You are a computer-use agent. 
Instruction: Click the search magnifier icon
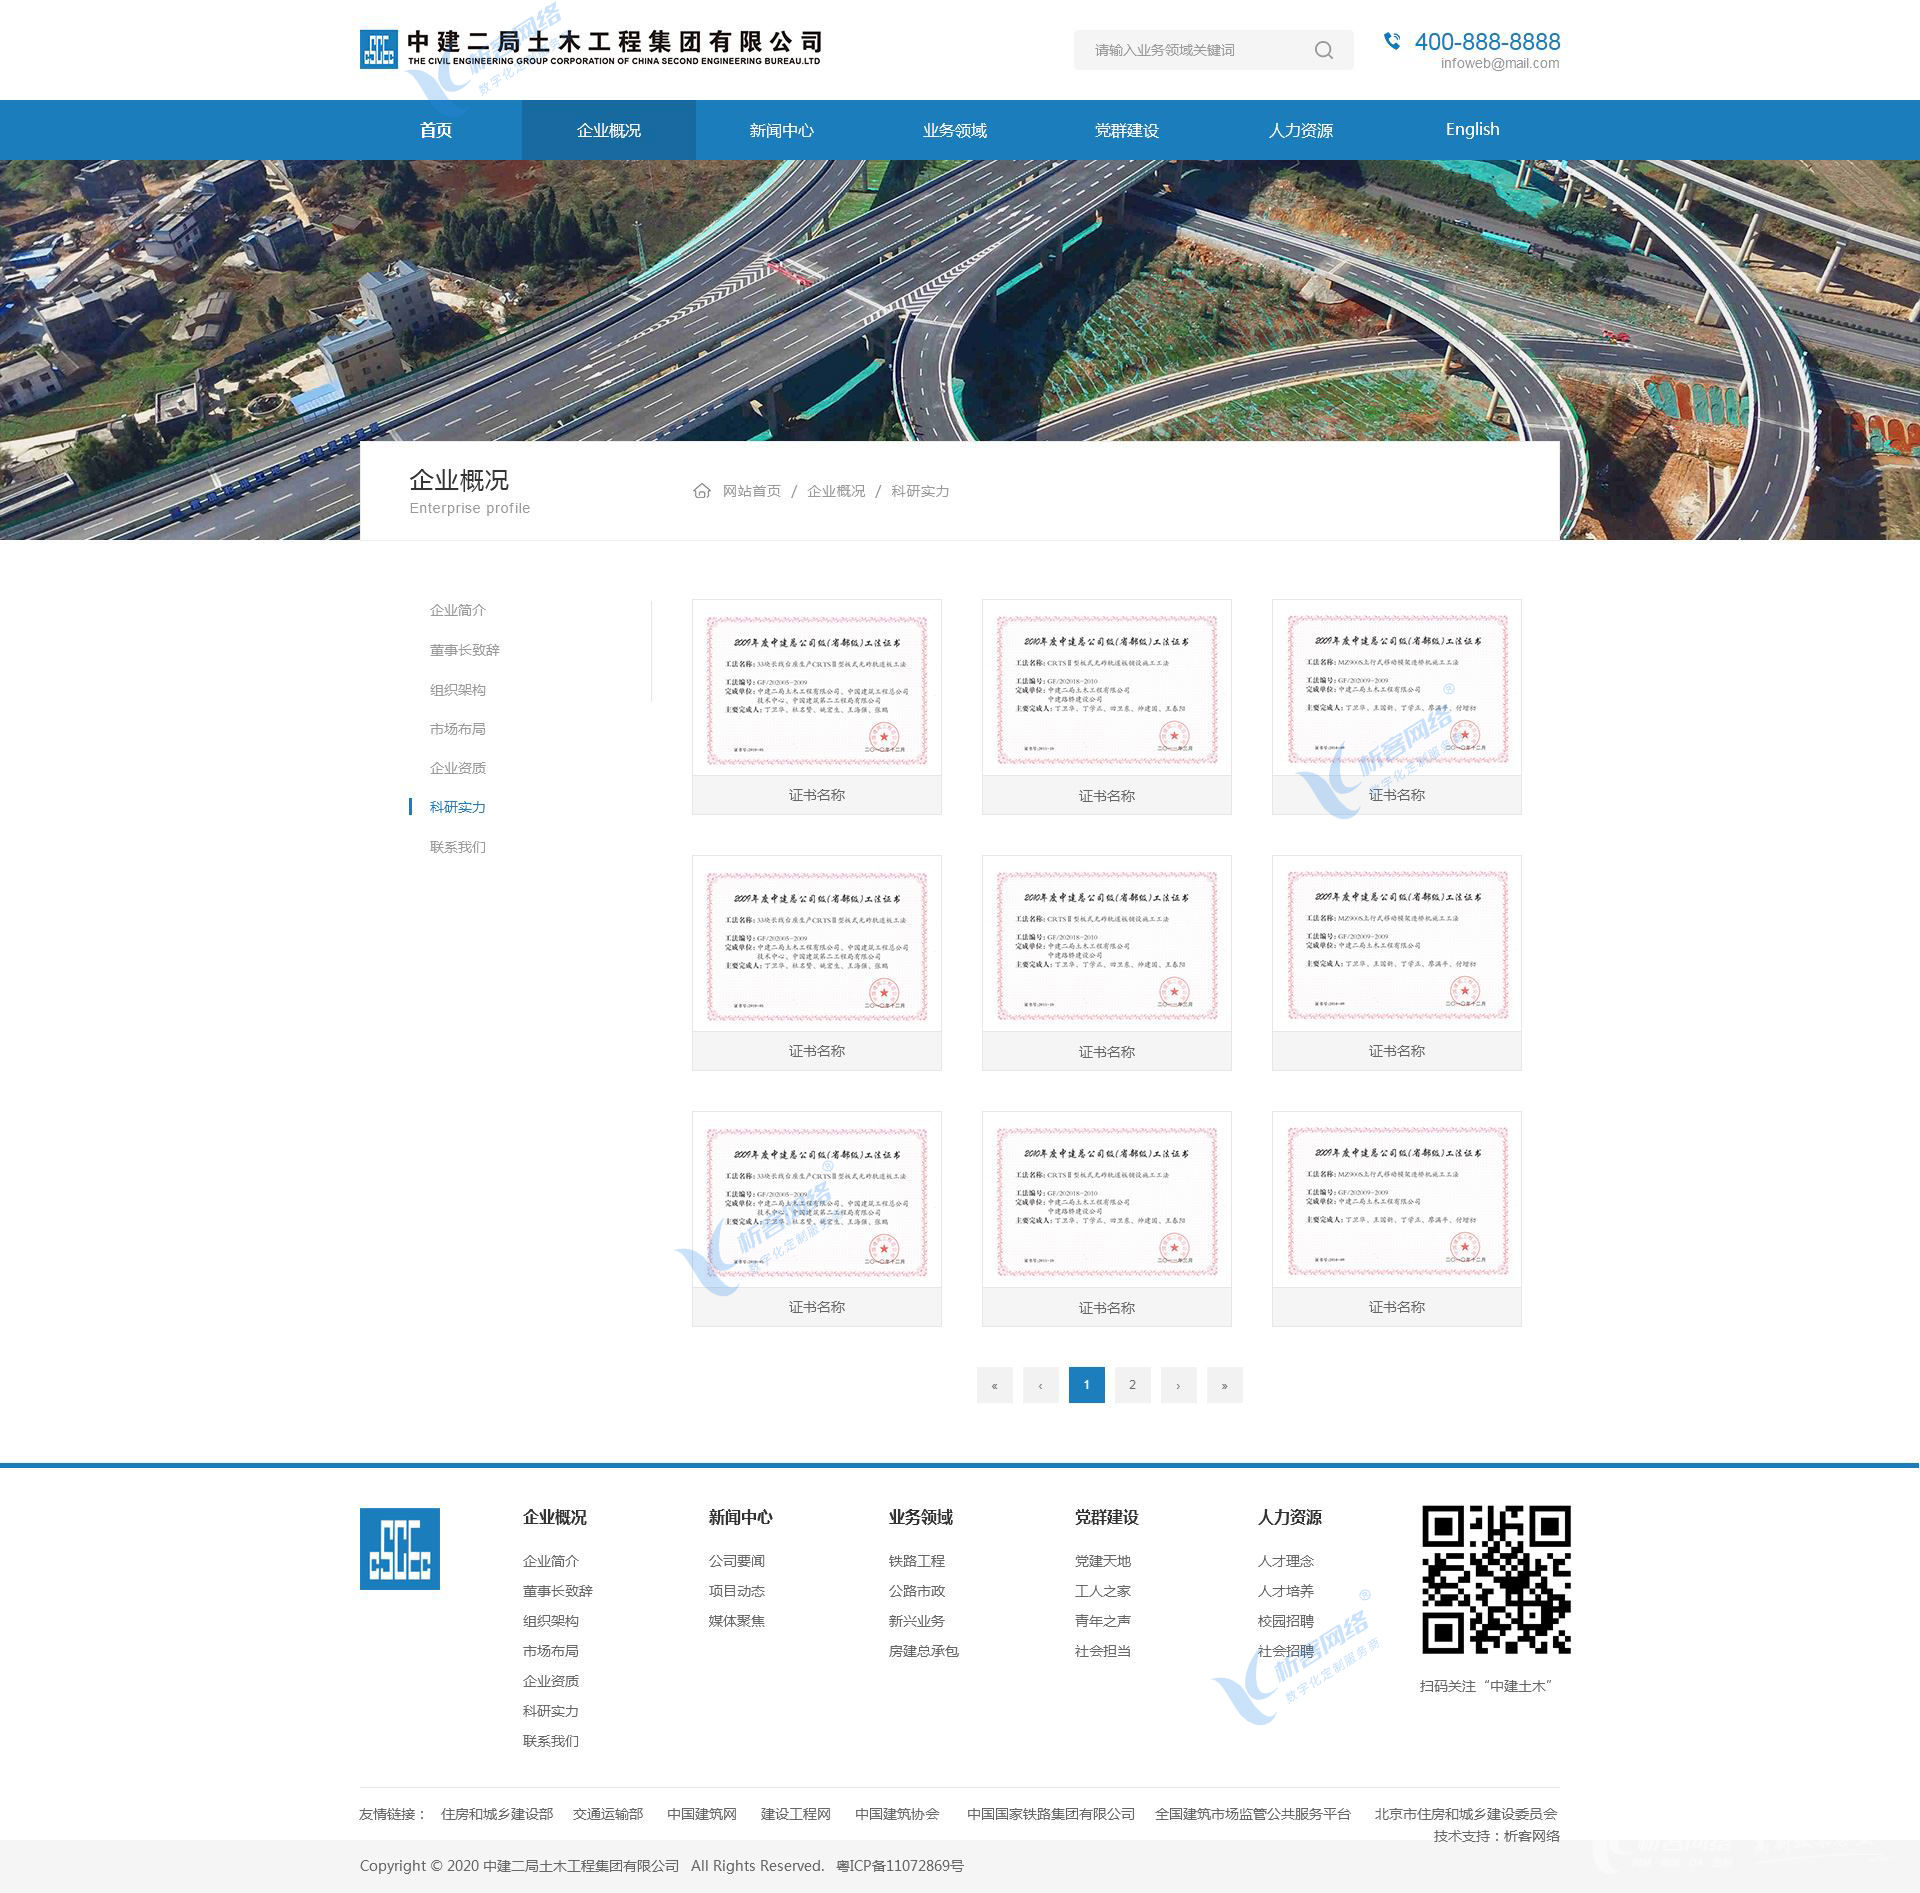1323,50
